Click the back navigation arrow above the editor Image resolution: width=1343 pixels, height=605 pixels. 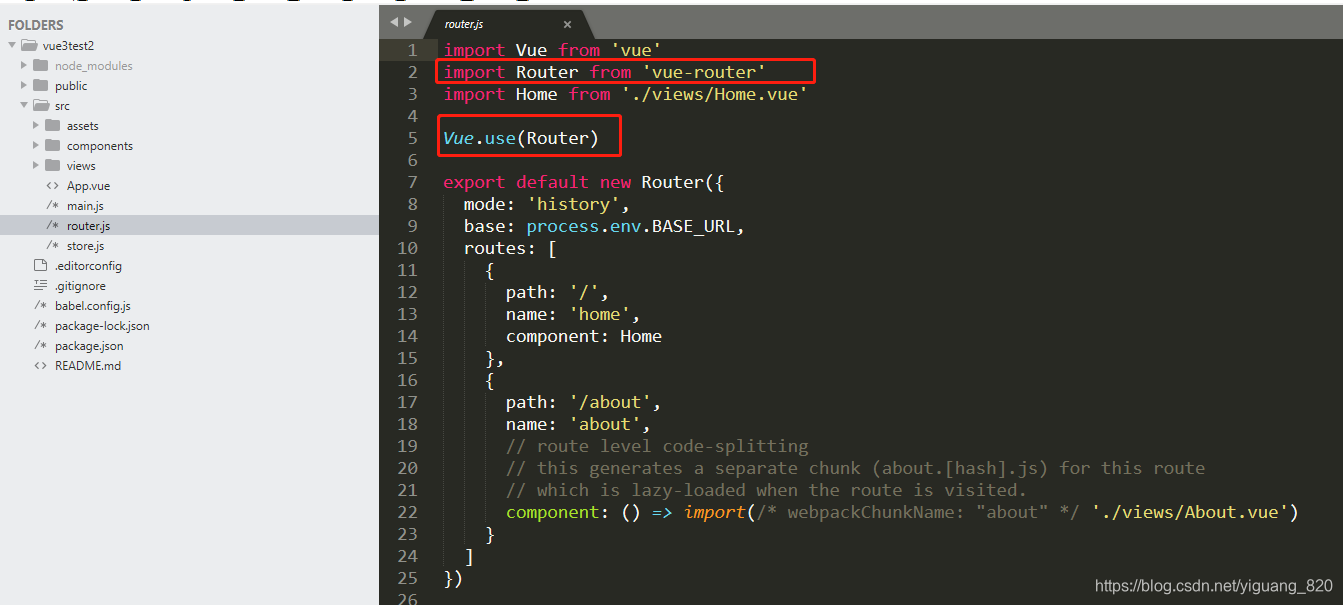tap(393, 20)
